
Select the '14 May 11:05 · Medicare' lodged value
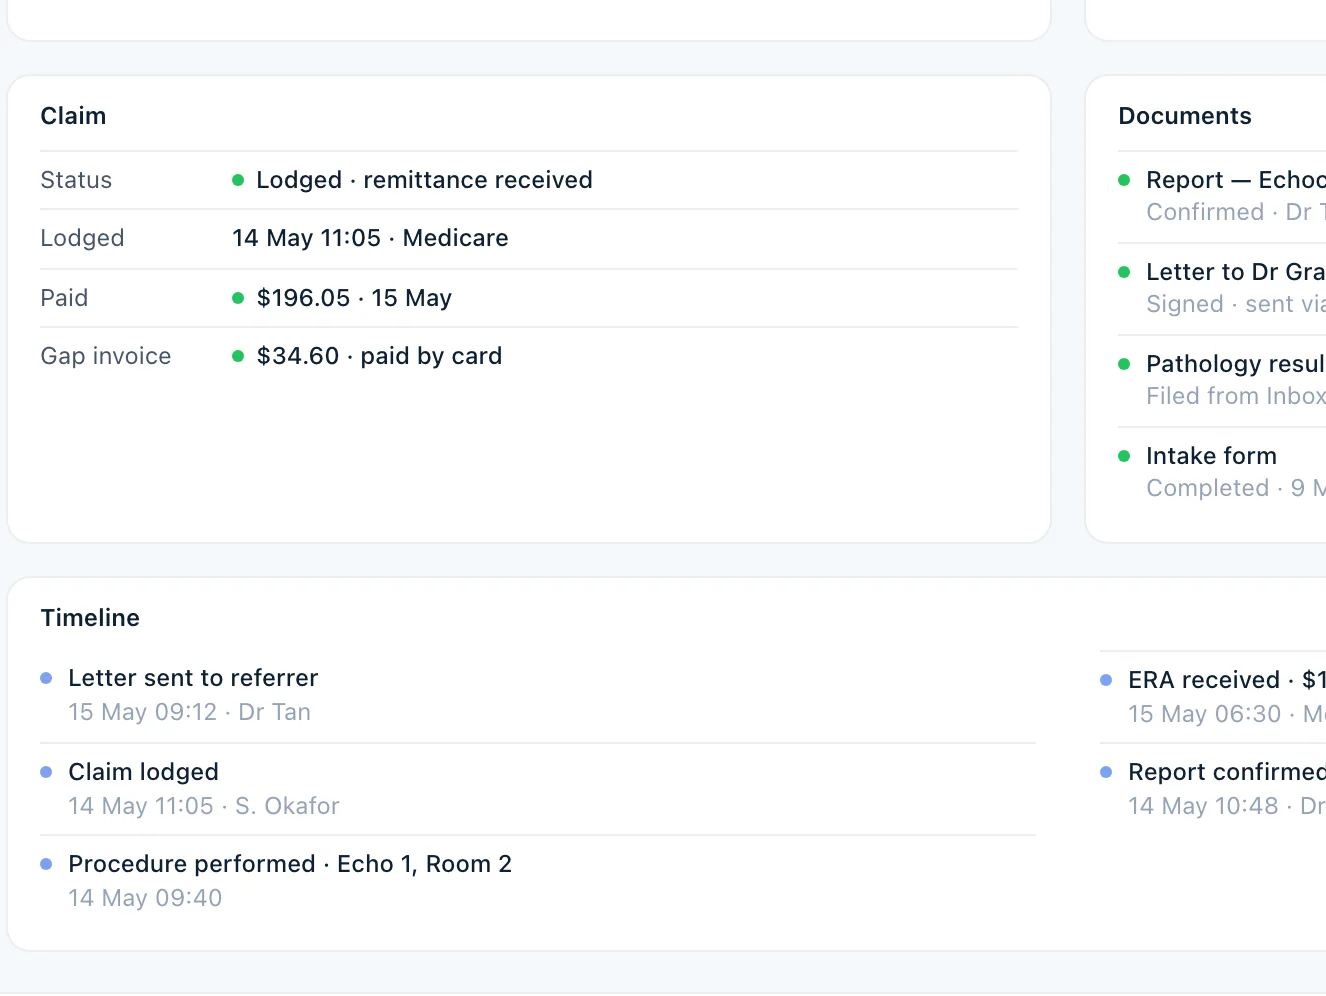tap(370, 238)
